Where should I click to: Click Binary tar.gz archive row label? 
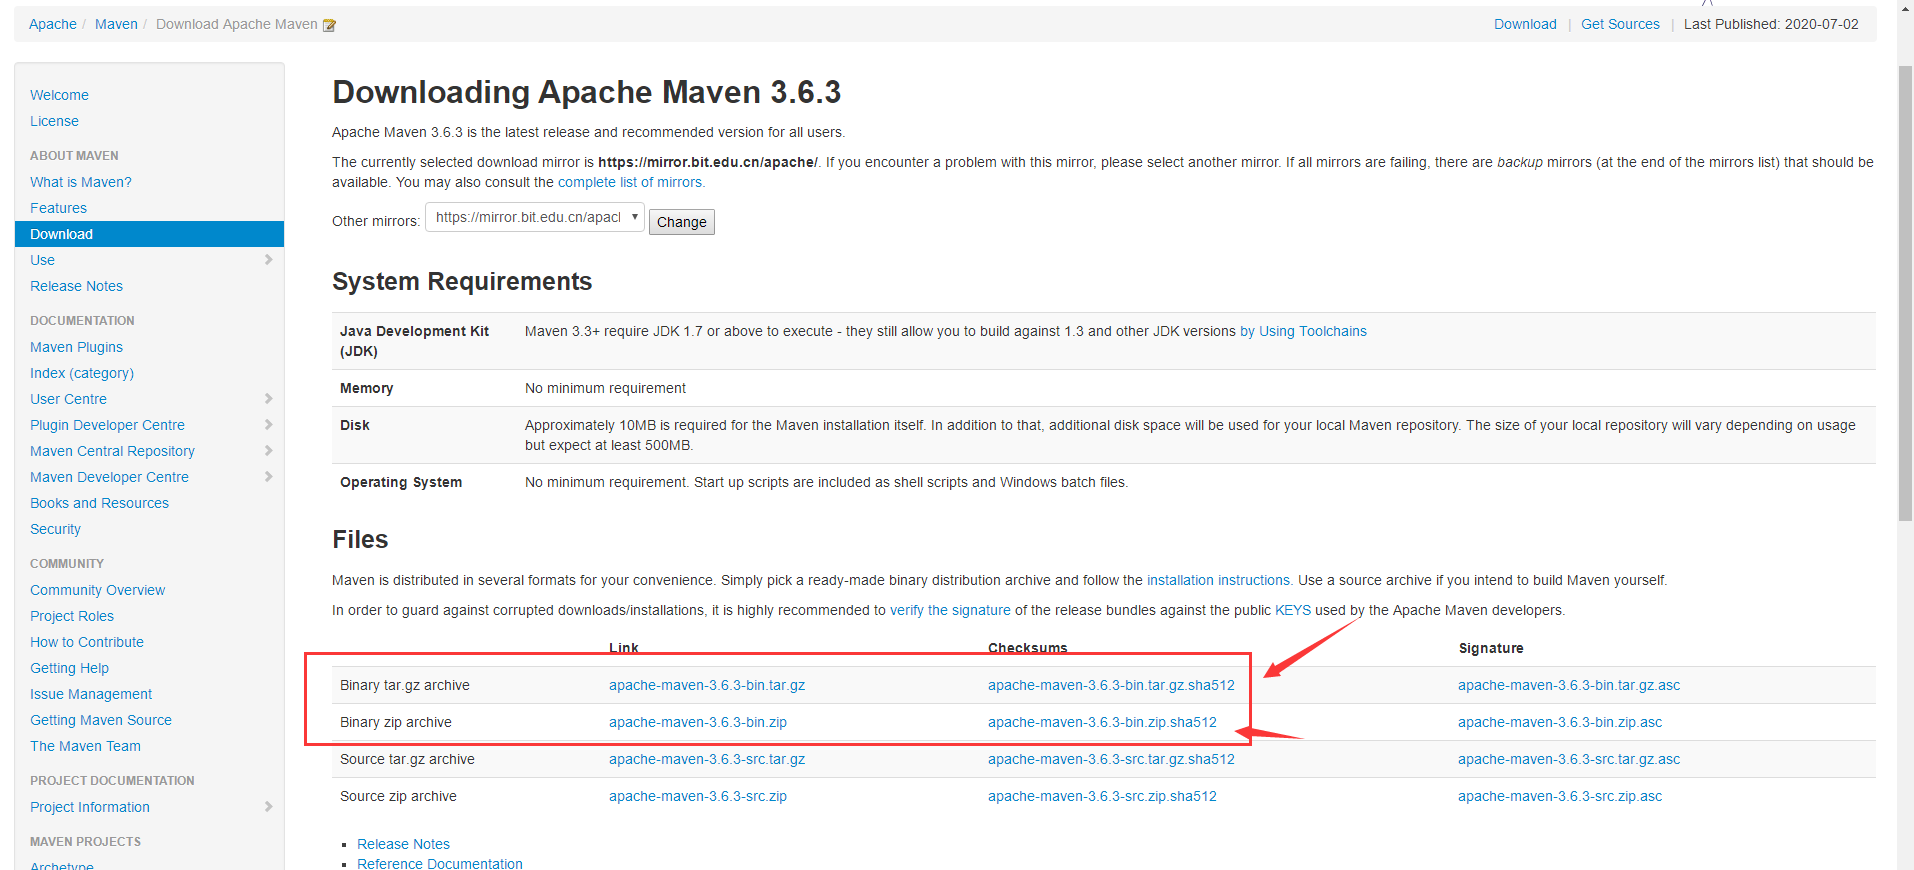[x=405, y=685]
